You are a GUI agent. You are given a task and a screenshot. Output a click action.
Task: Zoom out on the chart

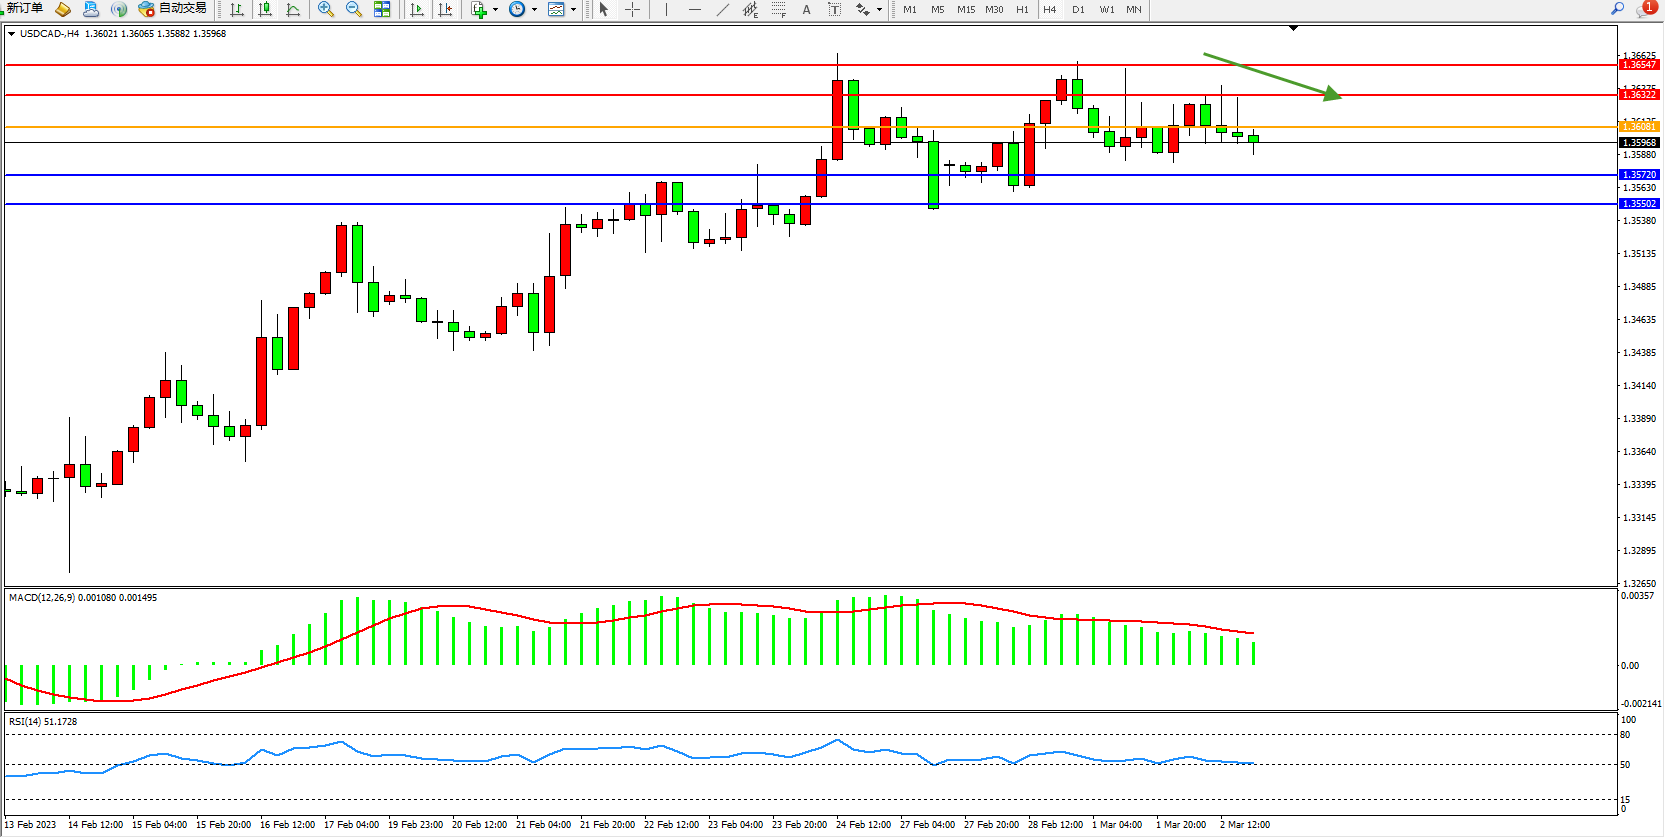[x=354, y=10]
